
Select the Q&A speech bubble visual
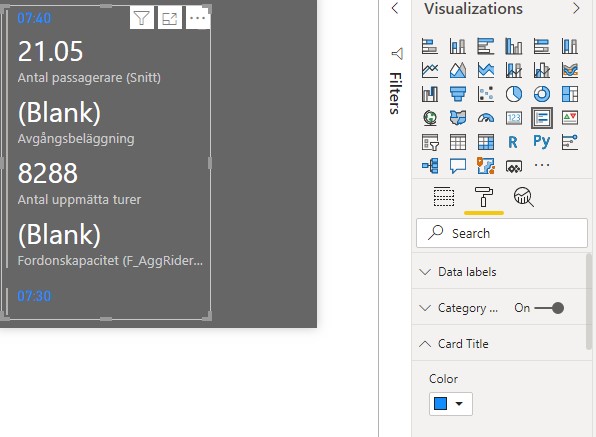[x=458, y=166]
